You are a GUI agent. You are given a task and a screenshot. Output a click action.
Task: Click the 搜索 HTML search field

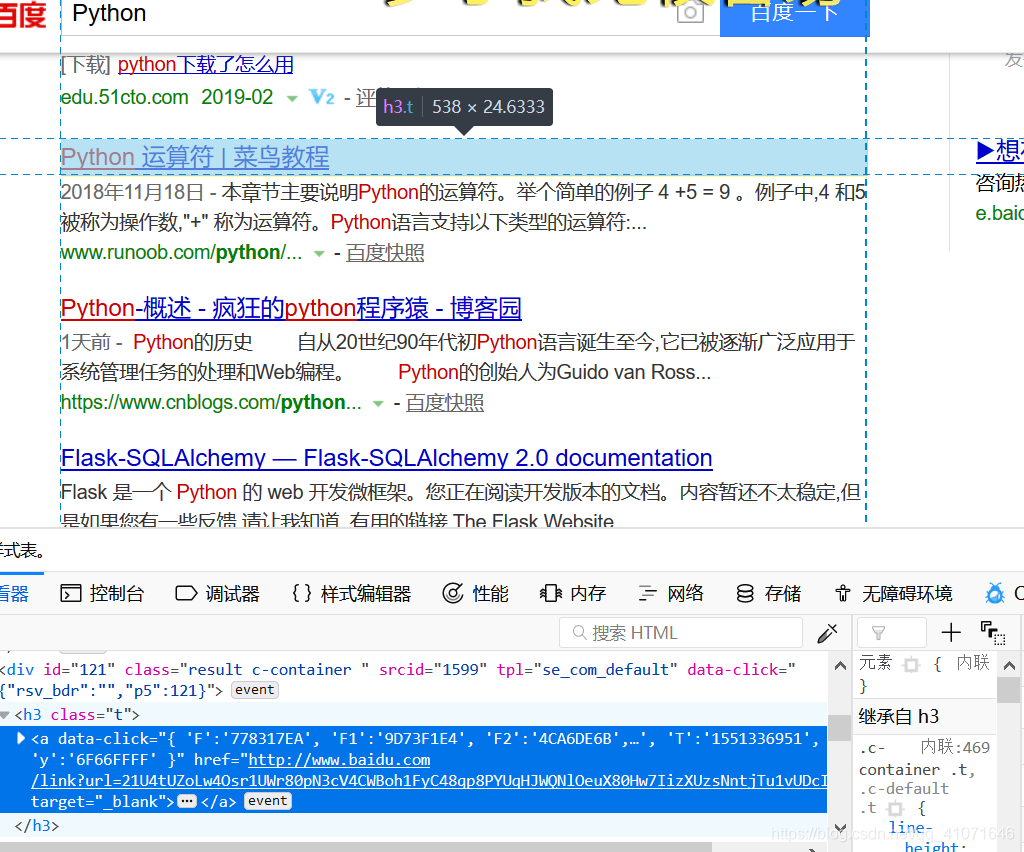(680, 633)
